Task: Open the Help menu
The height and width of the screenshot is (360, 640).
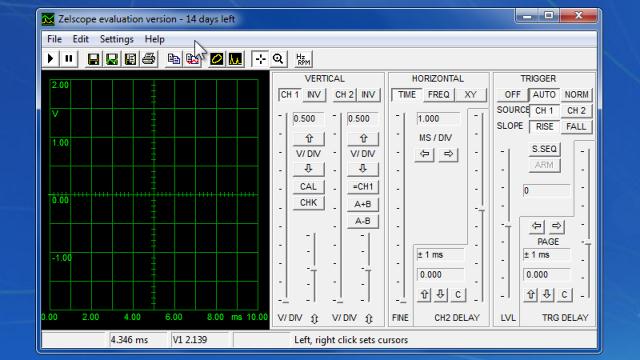Action: (x=154, y=39)
